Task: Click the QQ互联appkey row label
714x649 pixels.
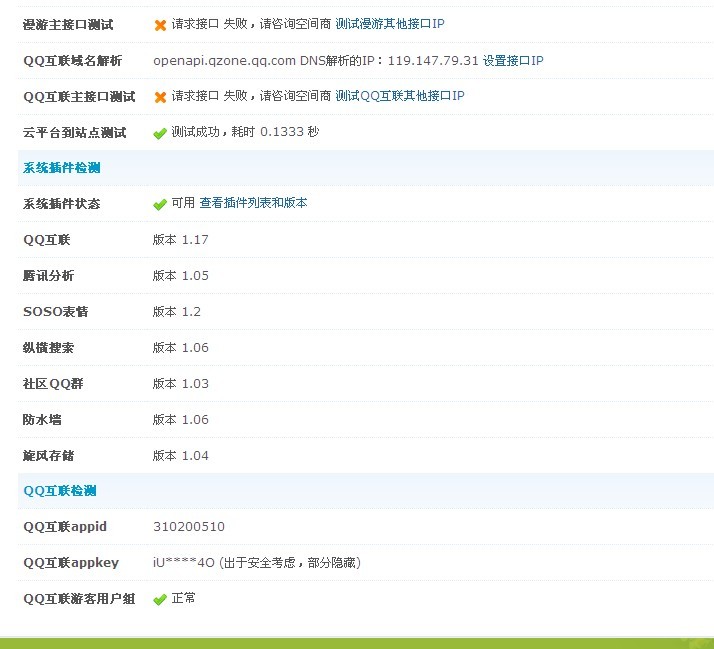Action: point(71,562)
